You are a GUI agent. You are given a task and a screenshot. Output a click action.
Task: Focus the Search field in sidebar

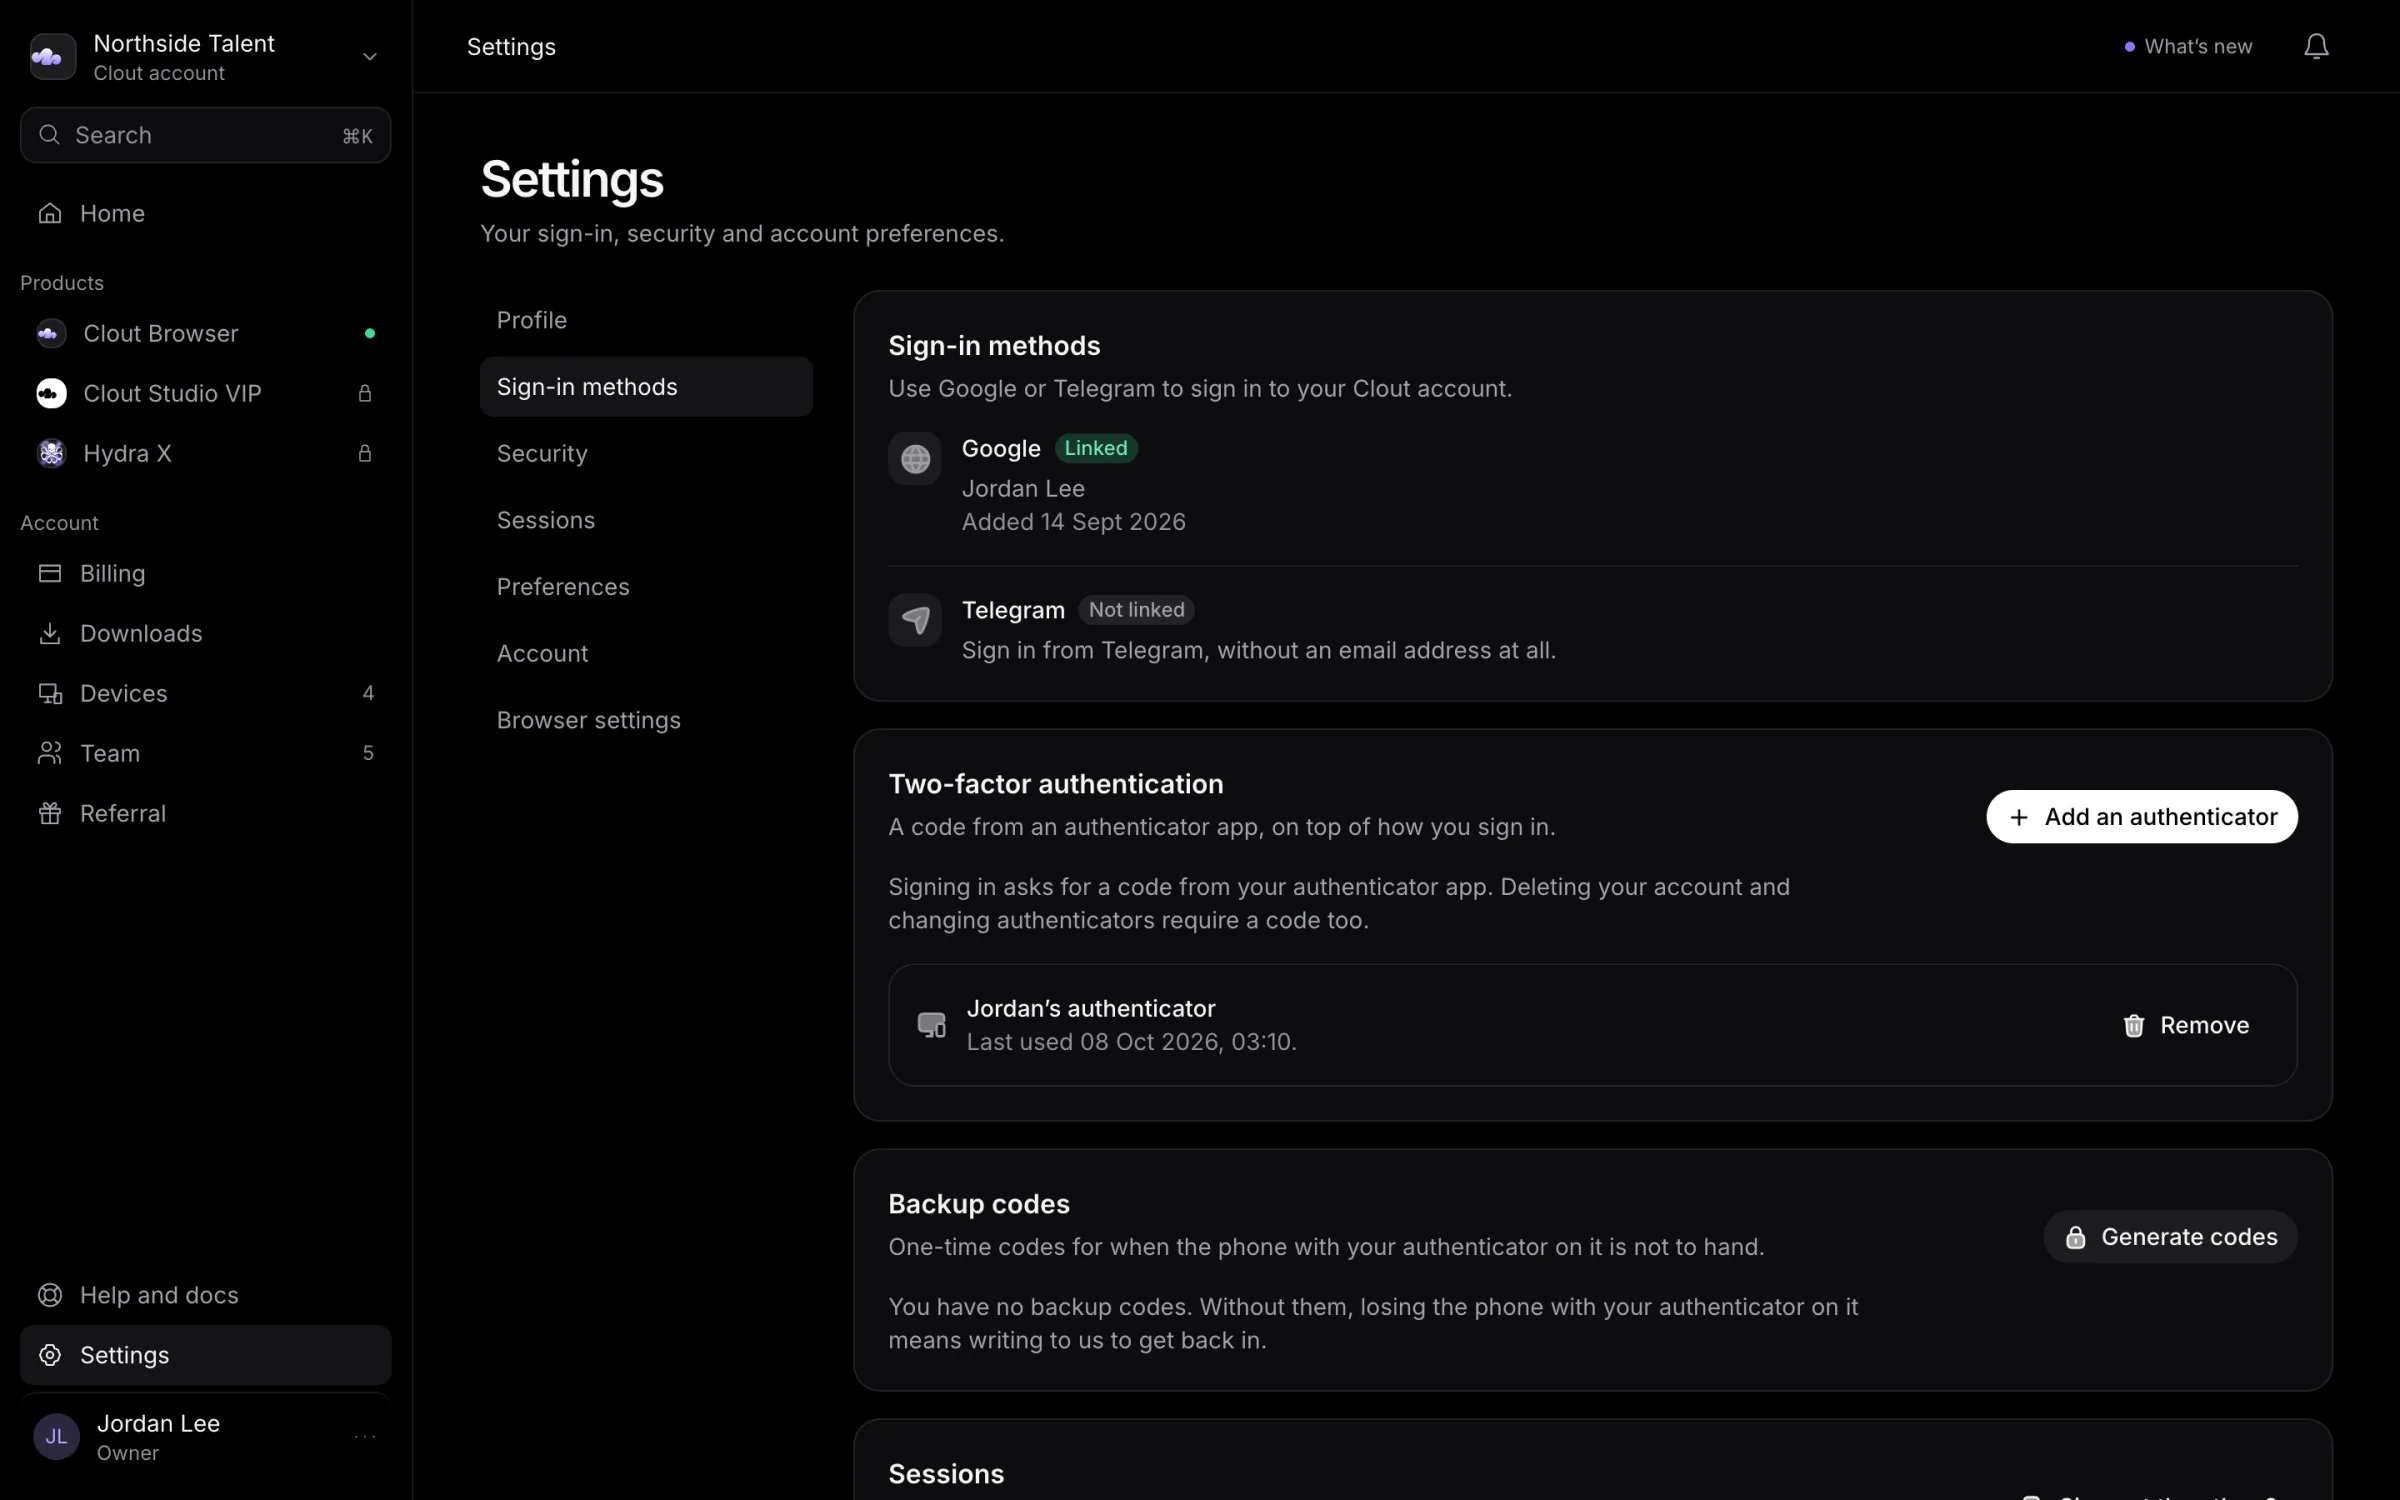pos(205,135)
